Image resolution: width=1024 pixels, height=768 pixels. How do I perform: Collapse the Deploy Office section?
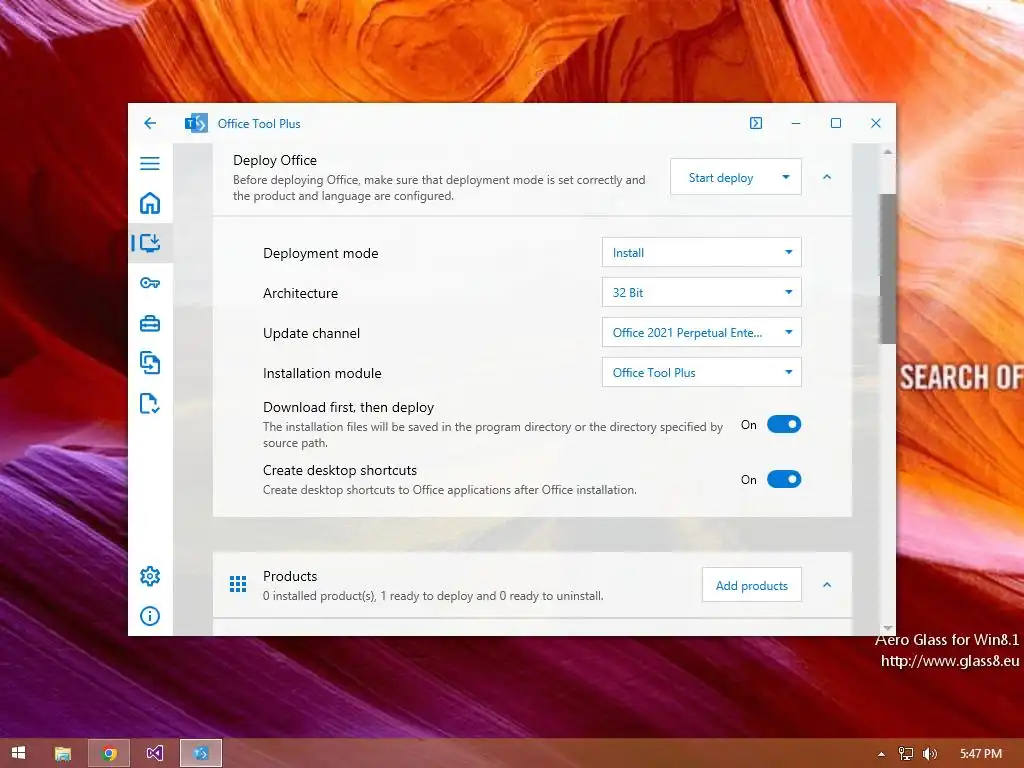(827, 177)
